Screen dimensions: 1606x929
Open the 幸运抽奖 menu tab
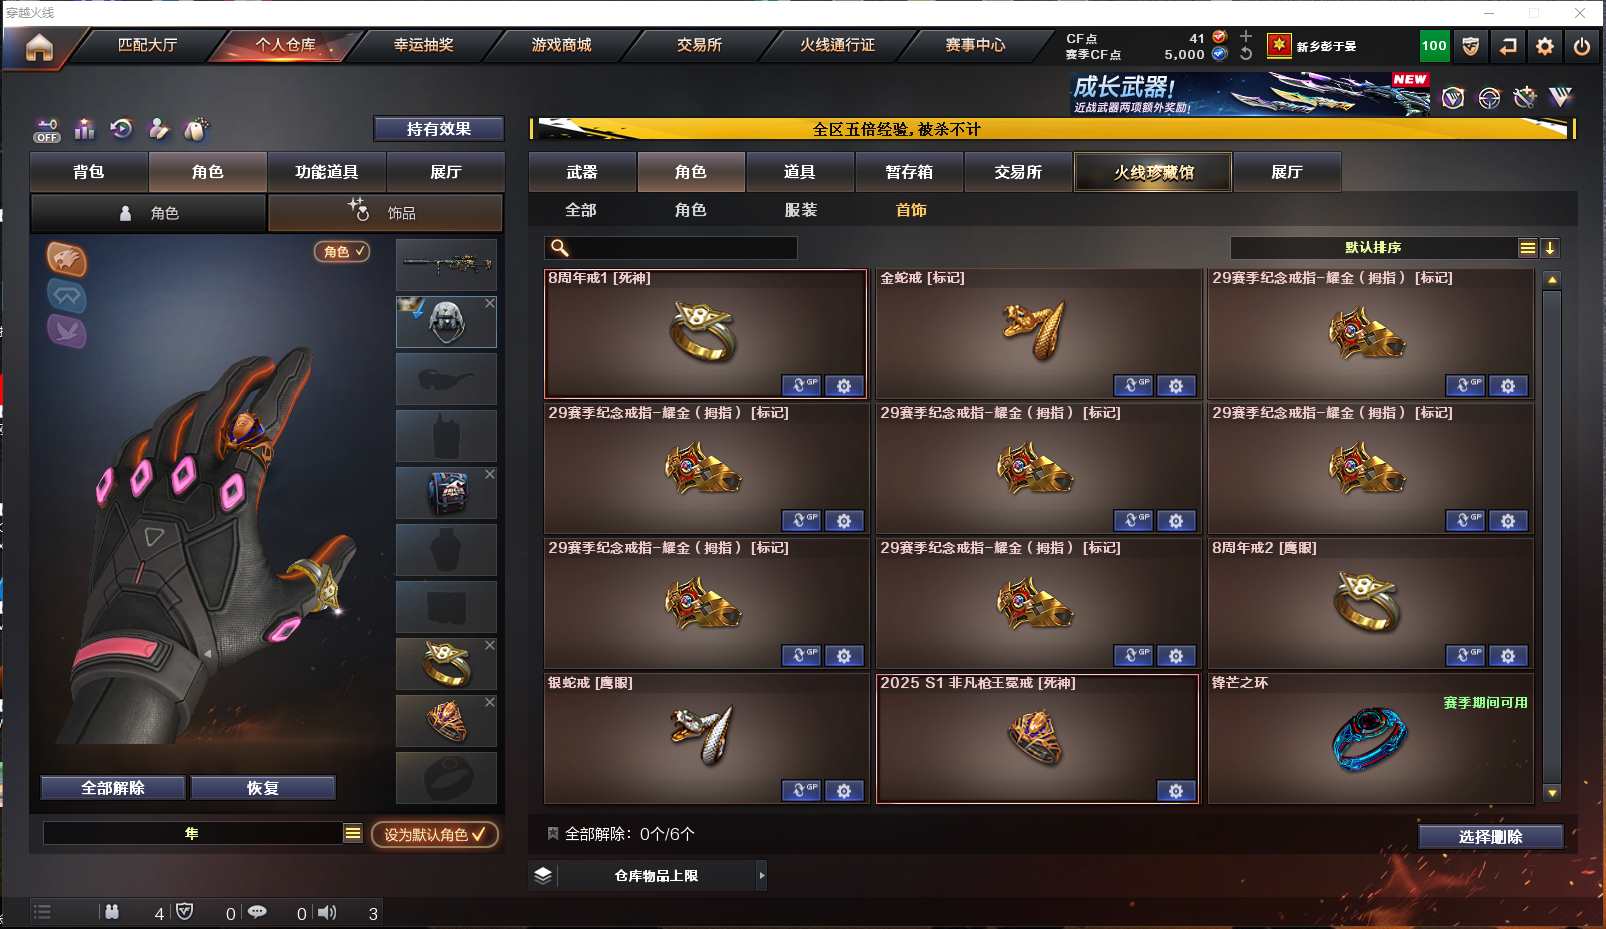[424, 45]
